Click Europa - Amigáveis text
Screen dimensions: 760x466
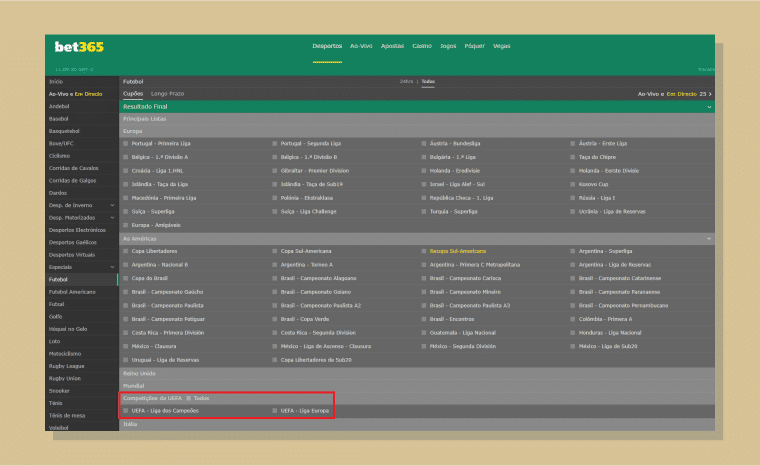(x=156, y=225)
